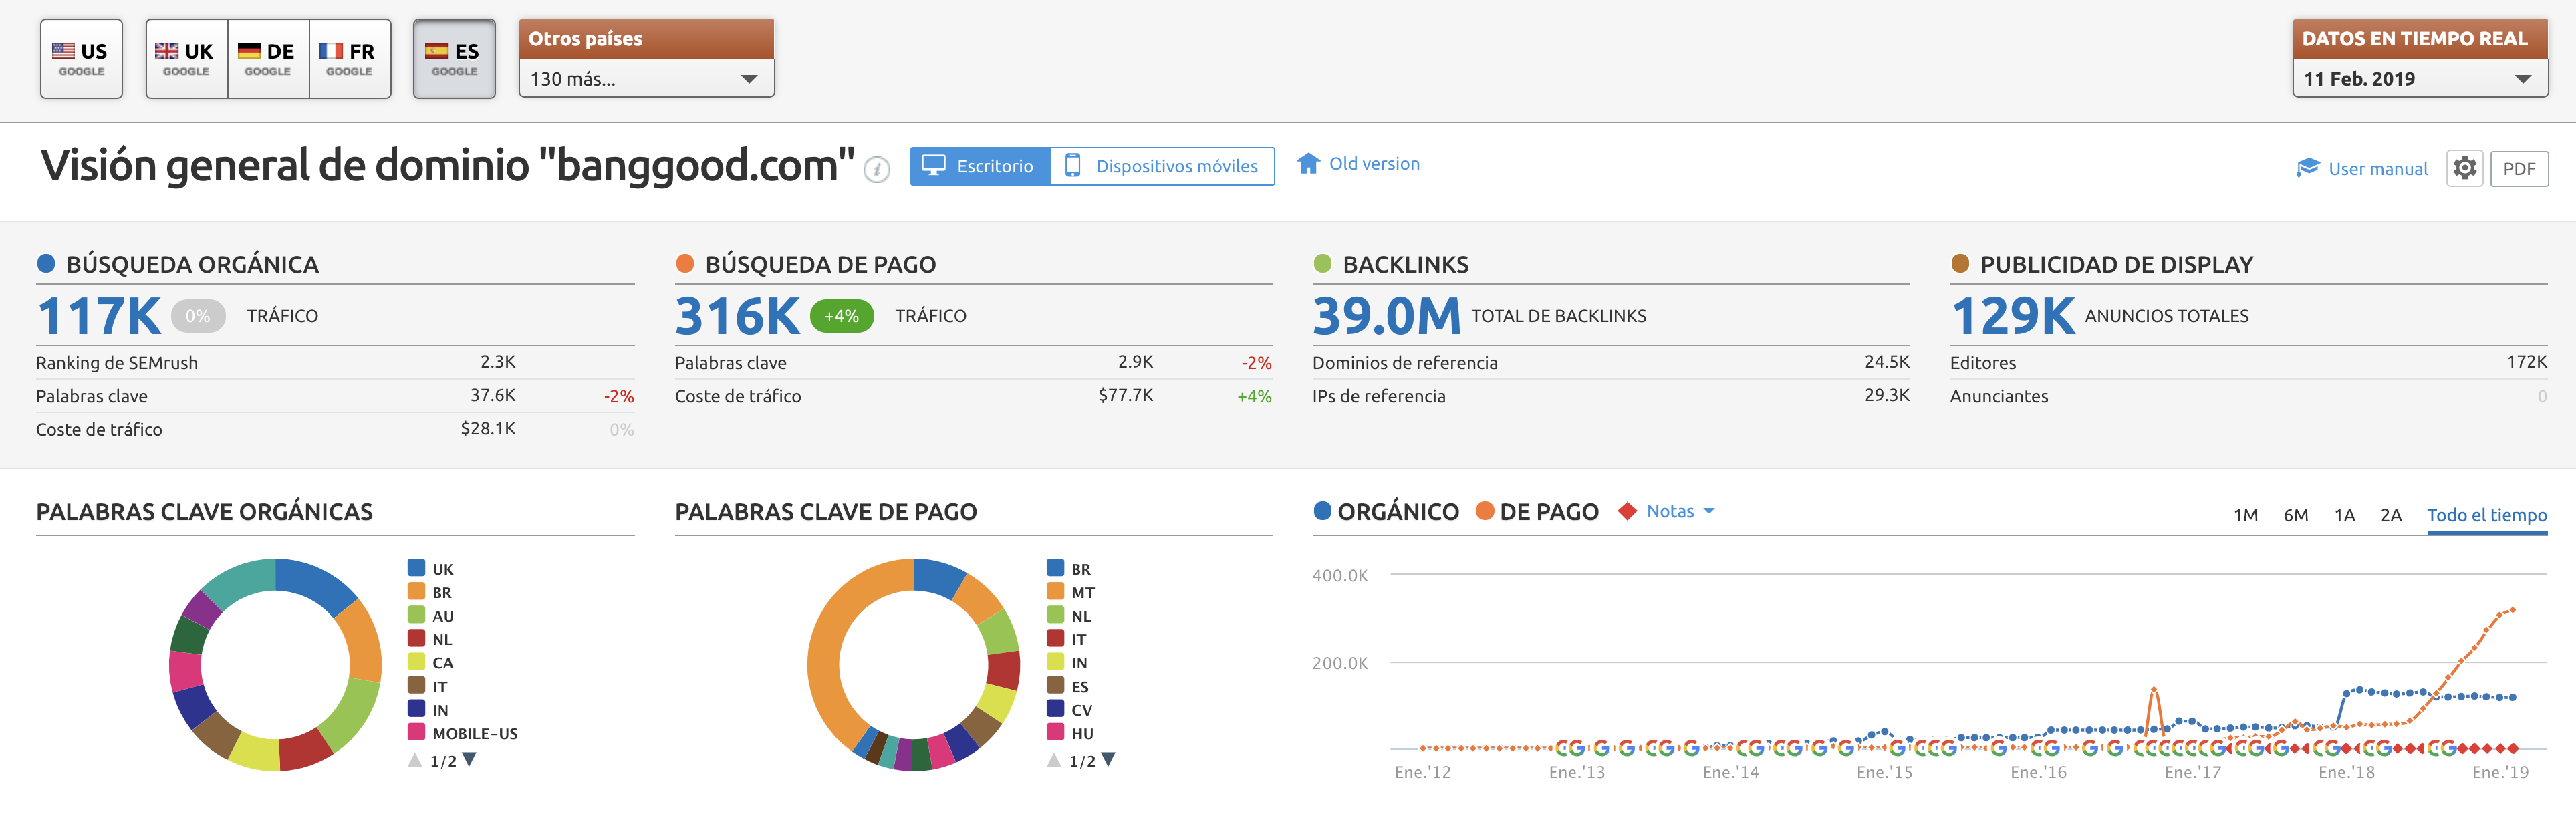Screen dimensions: 2576x818
Task: Previous page arrow of organic keywords legend
Action: tap(415, 760)
